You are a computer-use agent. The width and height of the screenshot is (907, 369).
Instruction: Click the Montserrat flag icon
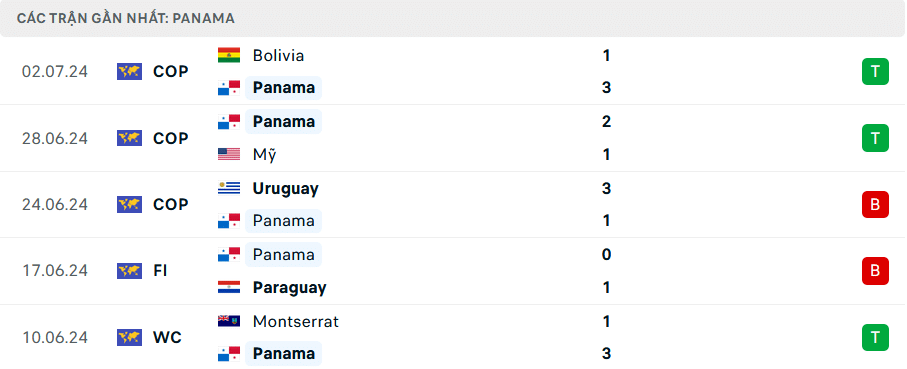228,321
